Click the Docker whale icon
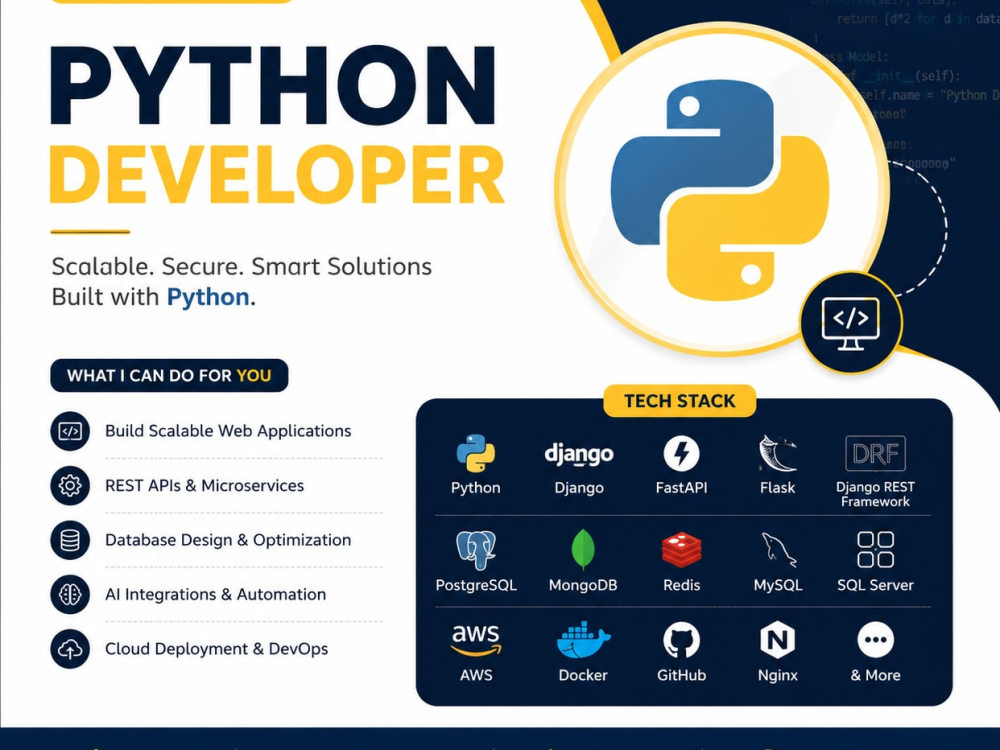The image size is (1000, 750). [x=583, y=640]
